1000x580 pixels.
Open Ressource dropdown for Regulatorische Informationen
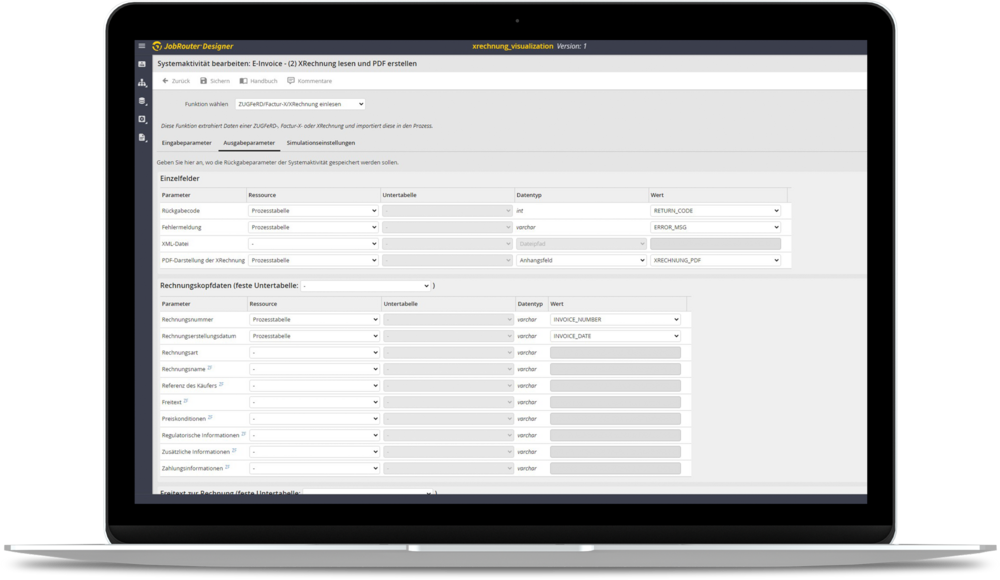[314, 435]
